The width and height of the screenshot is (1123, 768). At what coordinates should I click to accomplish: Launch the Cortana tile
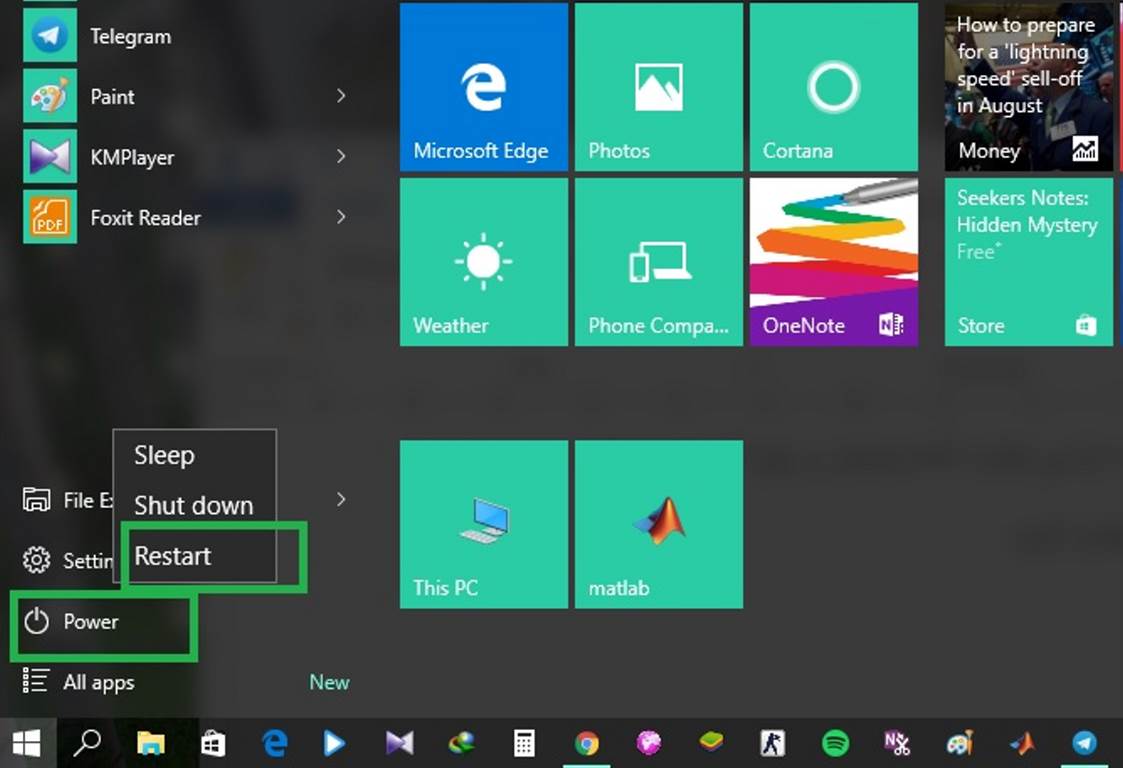[x=833, y=87]
